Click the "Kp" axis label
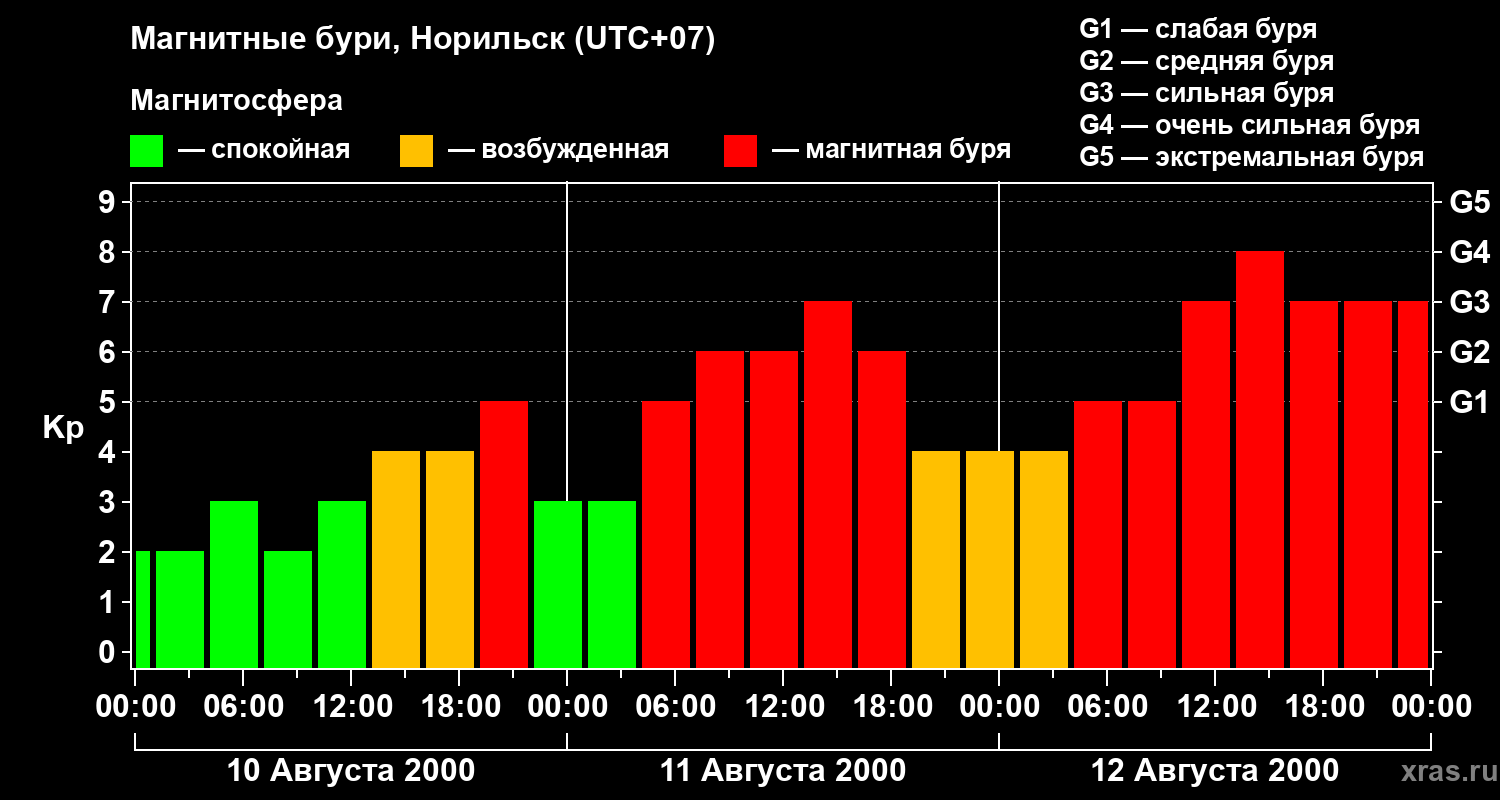This screenshot has height=800, width=1500. click(64, 428)
